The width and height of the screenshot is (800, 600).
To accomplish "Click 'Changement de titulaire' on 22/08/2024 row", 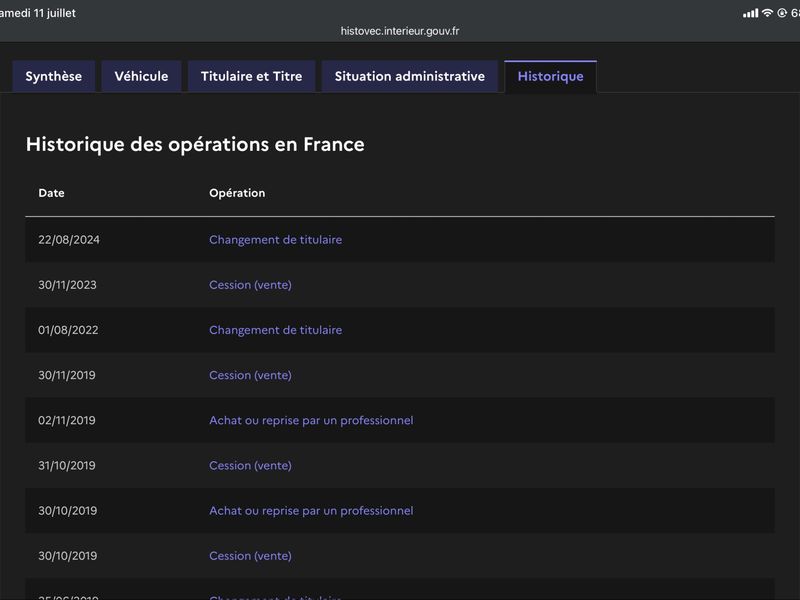I will click(x=276, y=240).
